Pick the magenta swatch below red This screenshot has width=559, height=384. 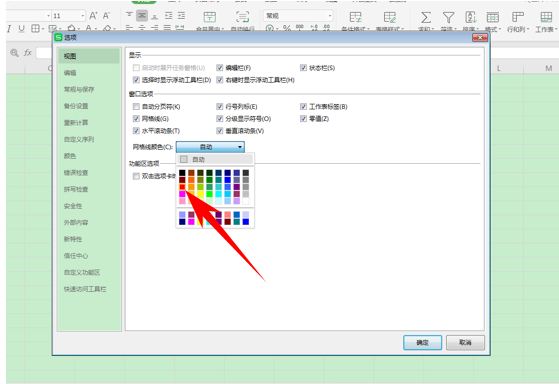182,194
